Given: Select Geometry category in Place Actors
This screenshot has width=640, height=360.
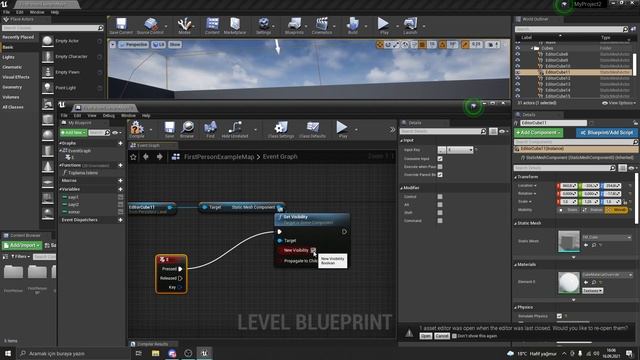Looking at the screenshot, I should (12, 87).
